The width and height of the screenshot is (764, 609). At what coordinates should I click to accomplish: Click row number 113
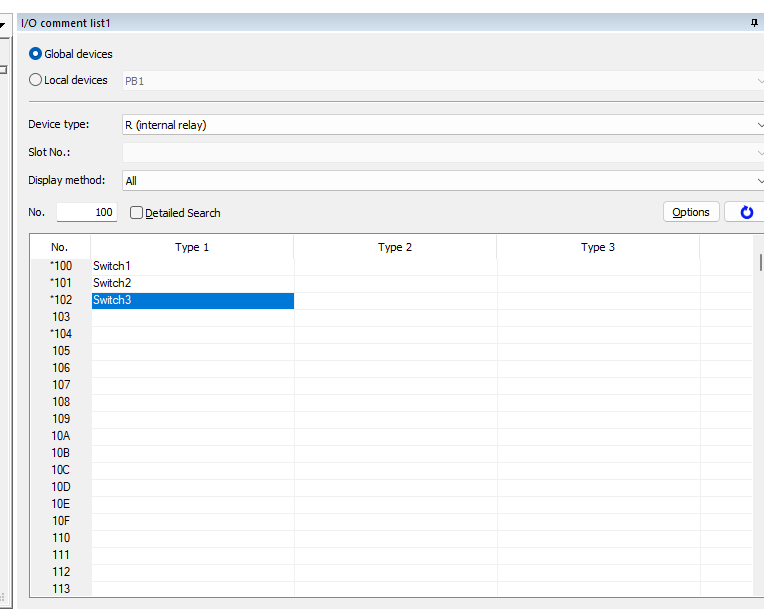tap(61, 589)
